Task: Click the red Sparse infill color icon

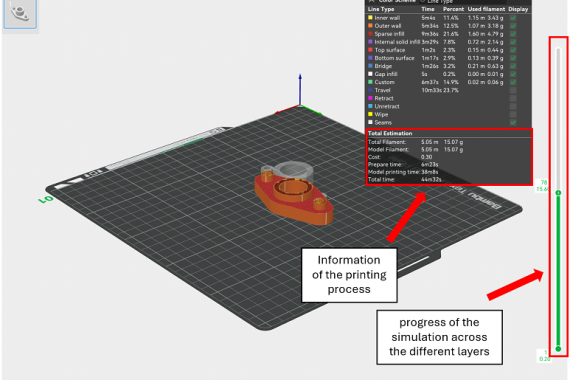Action: (370, 33)
